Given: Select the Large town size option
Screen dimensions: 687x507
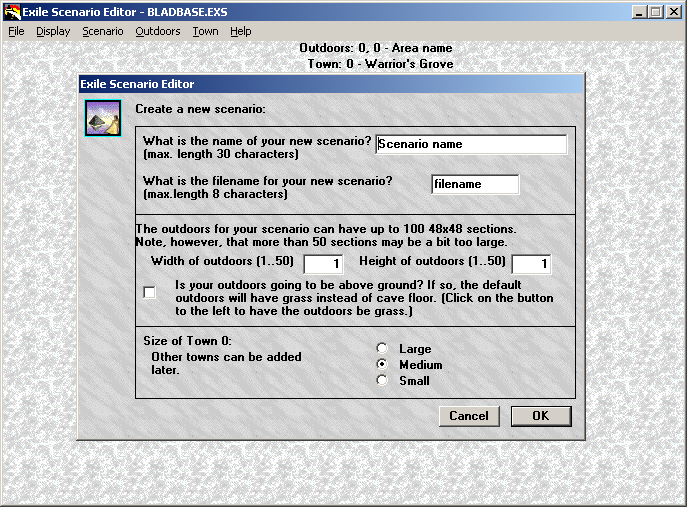Looking at the screenshot, I should [381, 349].
